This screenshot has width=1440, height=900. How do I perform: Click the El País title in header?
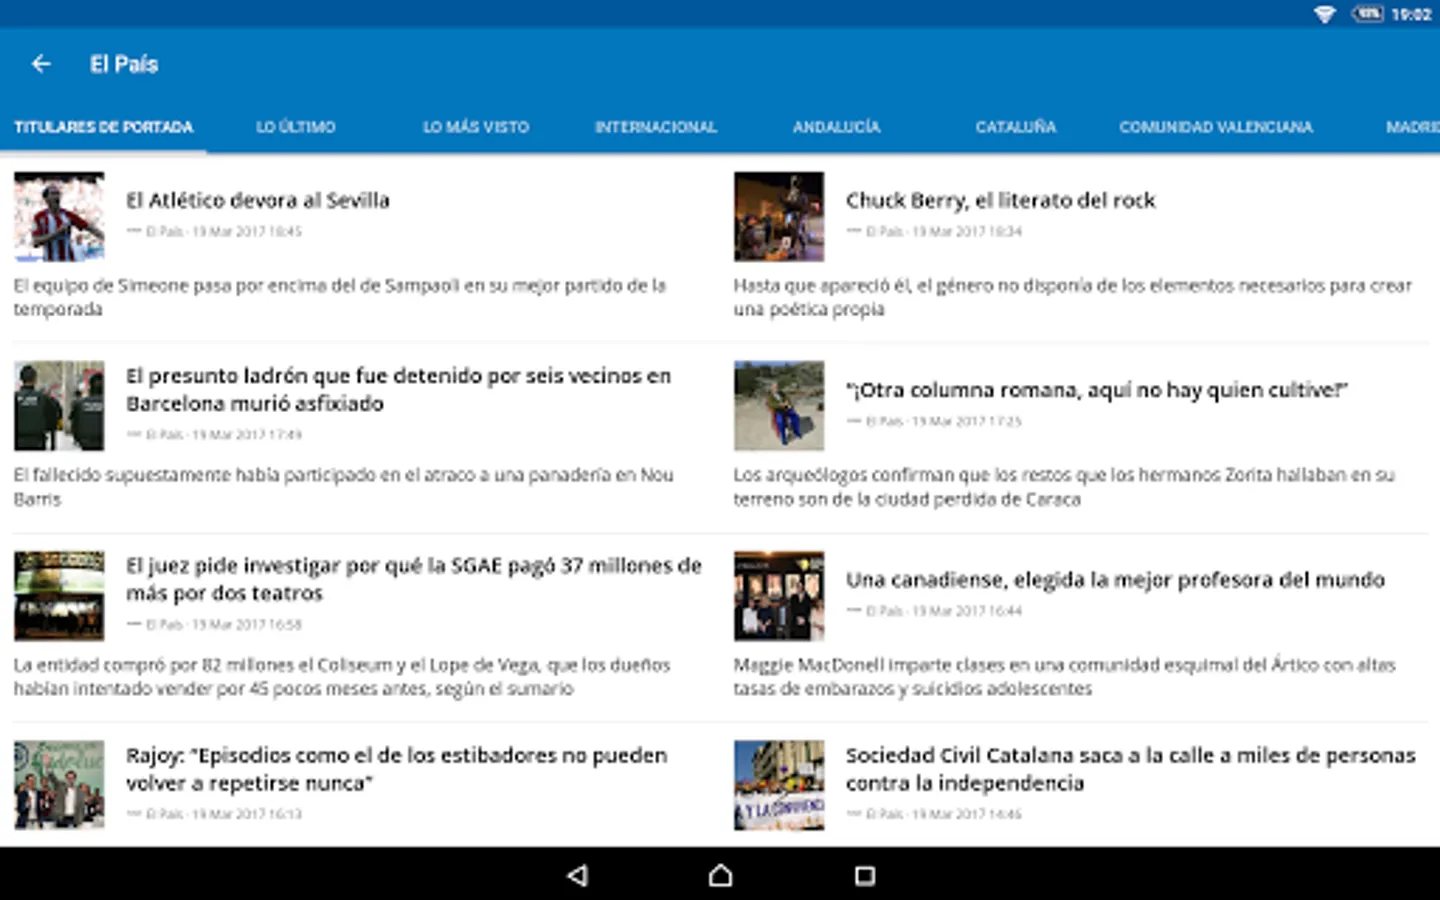(124, 64)
